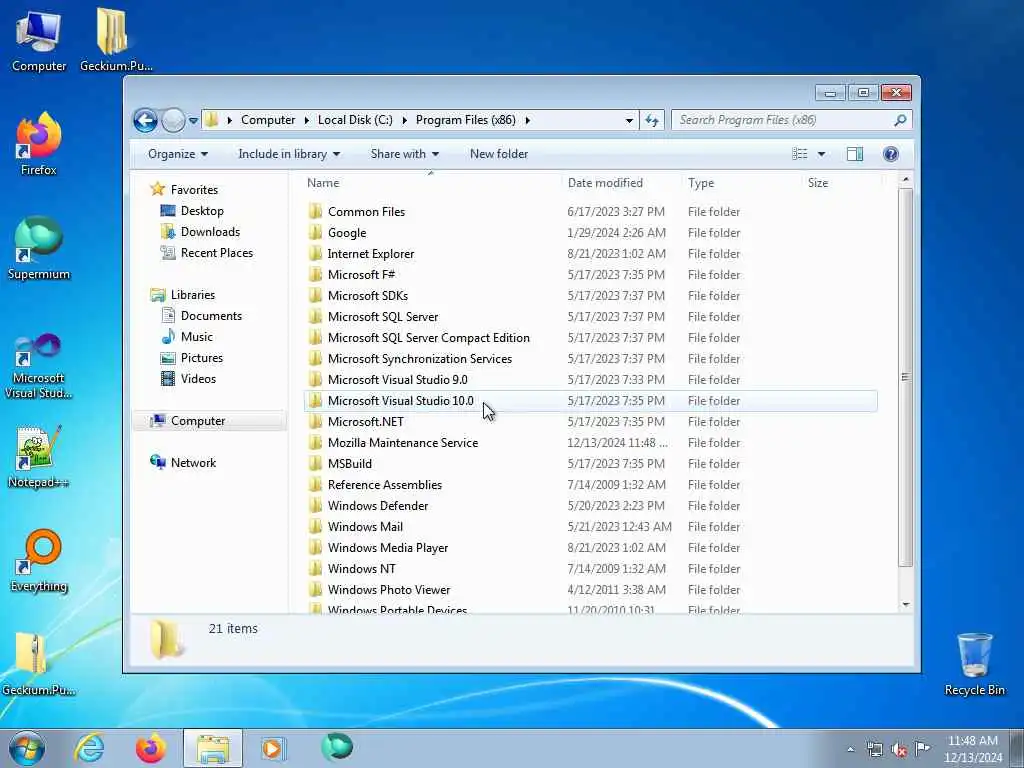Select Libraries in the navigation pane

click(x=193, y=295)
